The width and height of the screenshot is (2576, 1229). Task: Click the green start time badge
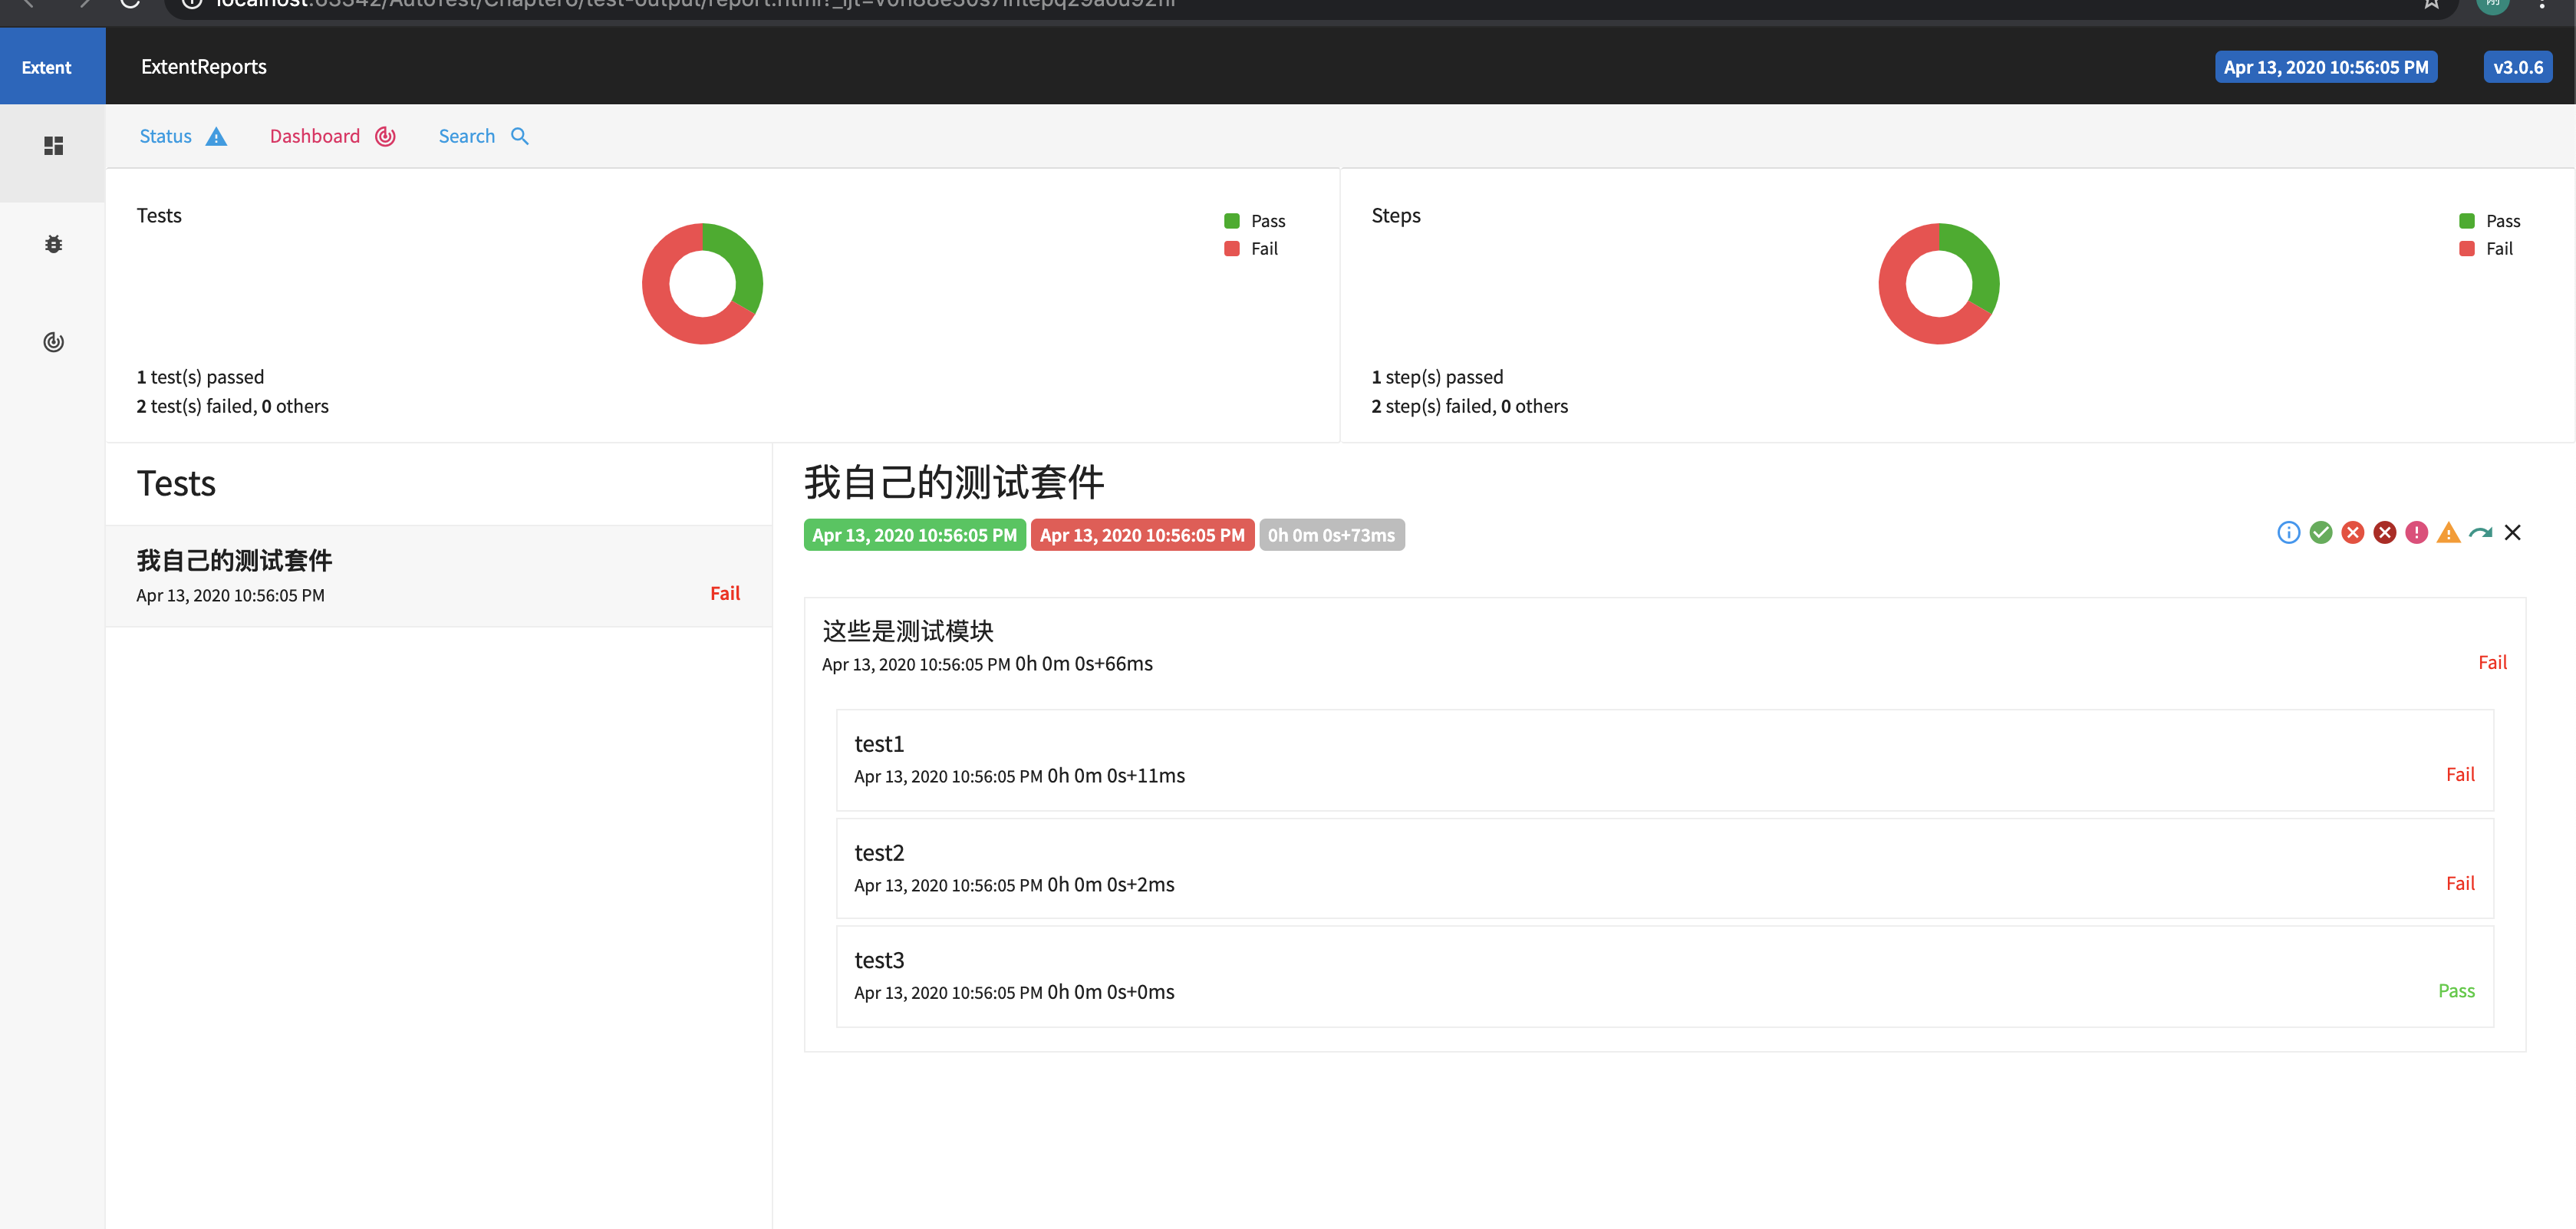[914, 535]
